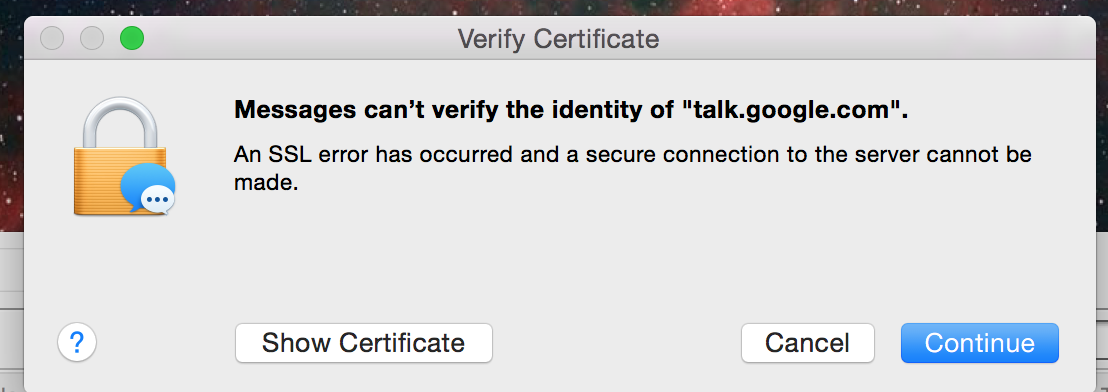
Task: Click the middle gray minimize window button
Action: tap(92, 37)
